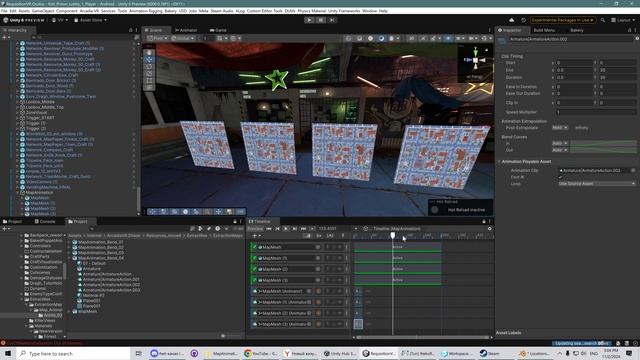This screenshot has width=640, height=360.
Task: Open the Build Menu tab
Action: [x=544, y=30]
